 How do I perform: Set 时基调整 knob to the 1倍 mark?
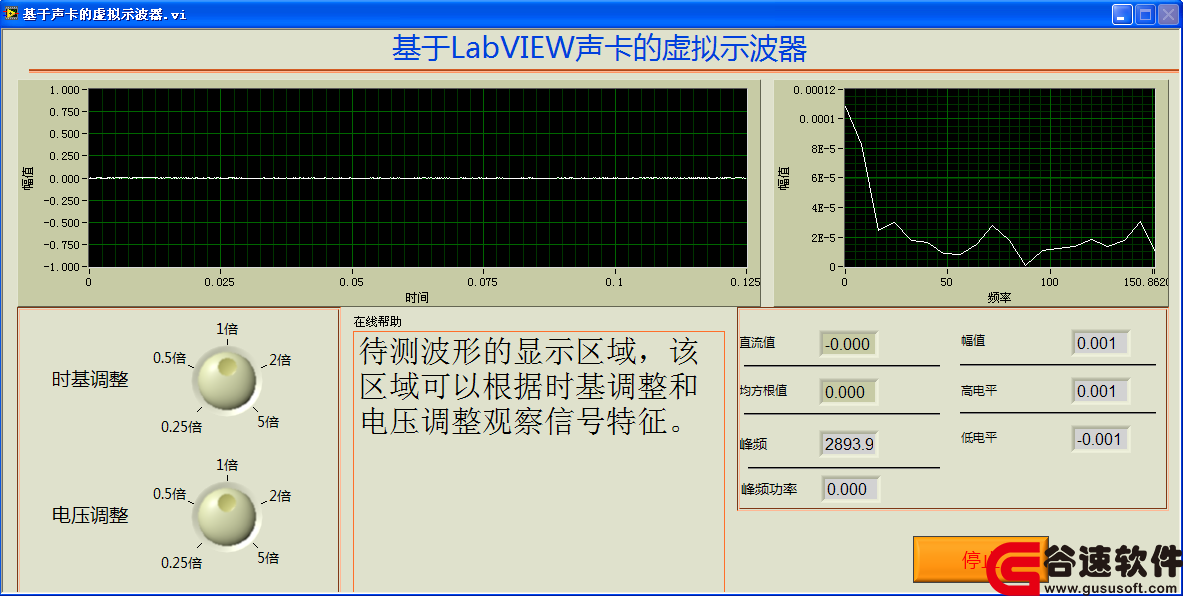pos(227,329)
